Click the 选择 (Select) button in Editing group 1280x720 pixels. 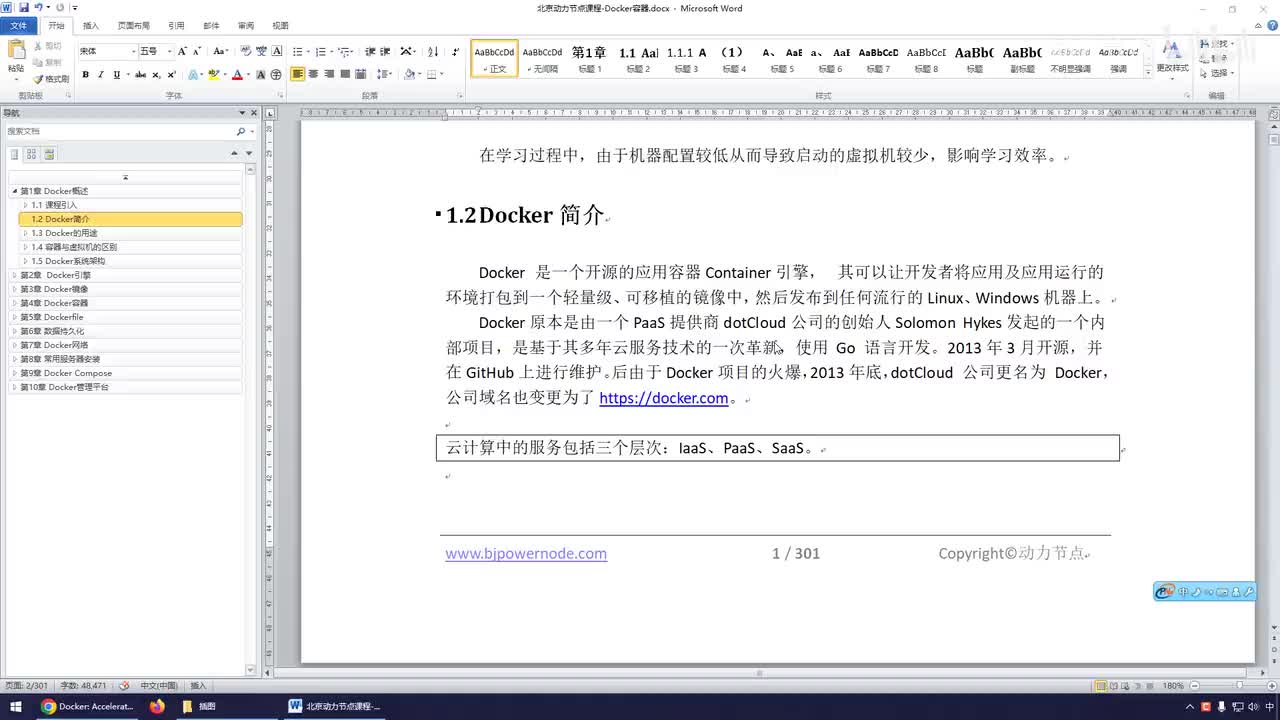click(x=1217, y=73)
